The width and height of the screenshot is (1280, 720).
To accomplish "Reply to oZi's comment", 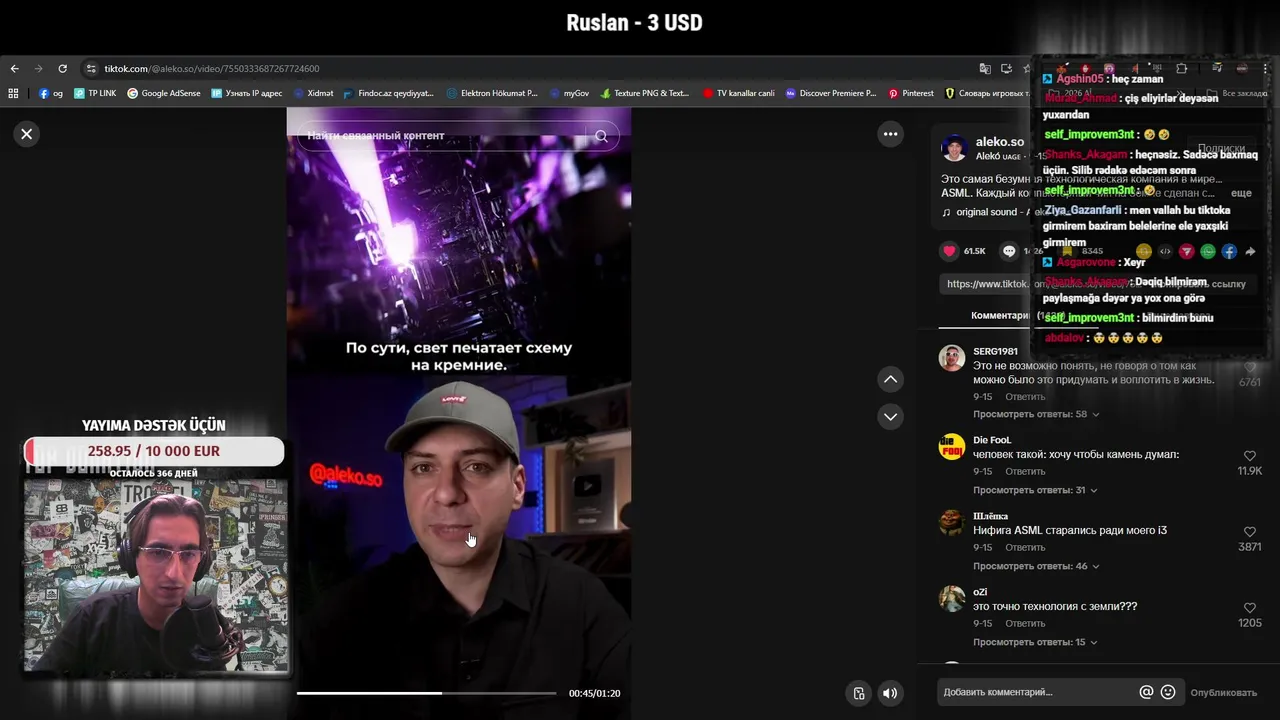I will coord(1025,623).
